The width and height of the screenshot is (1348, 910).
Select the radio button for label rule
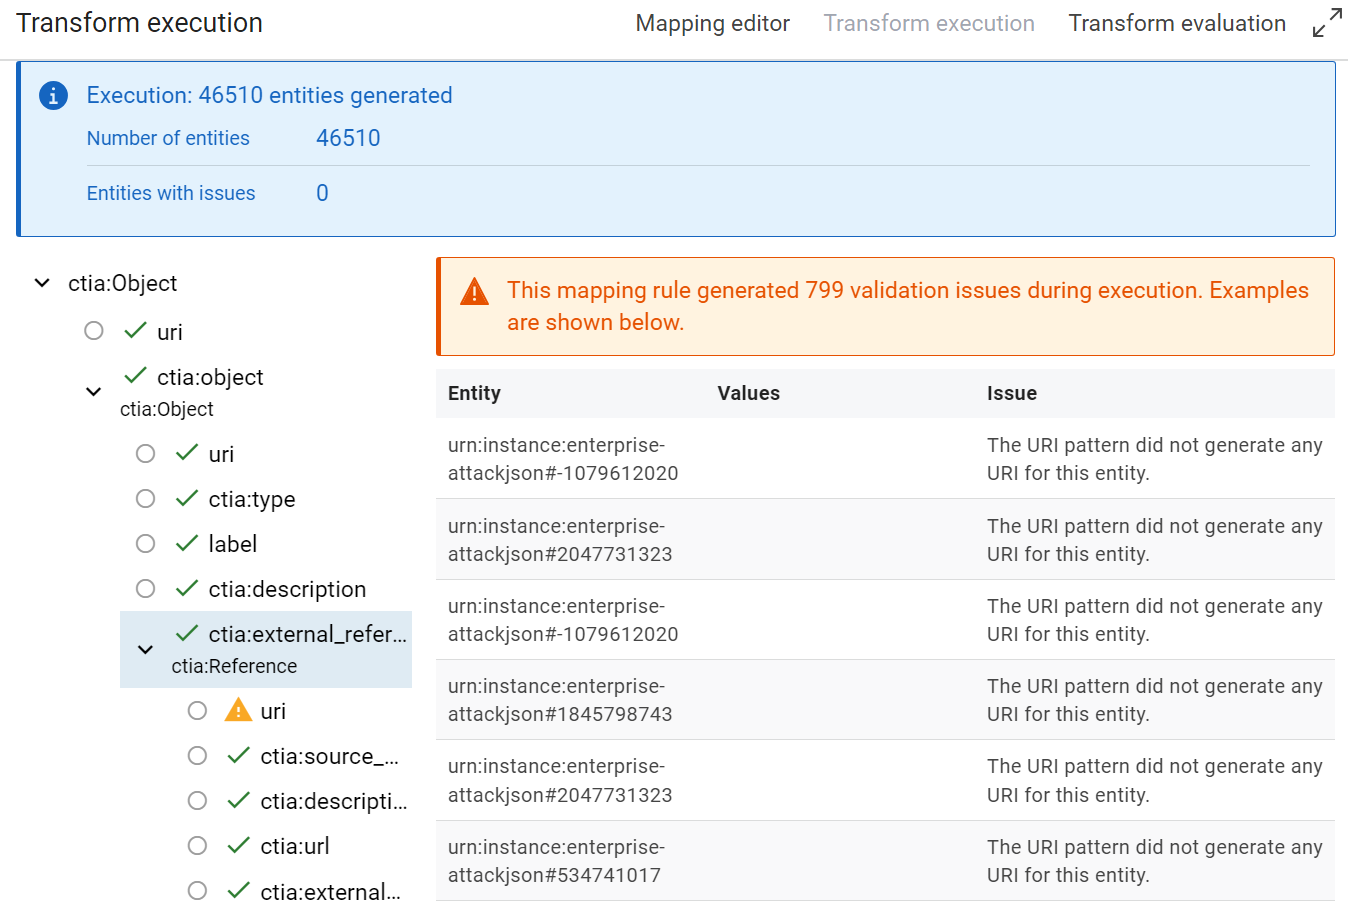(146, 543)
